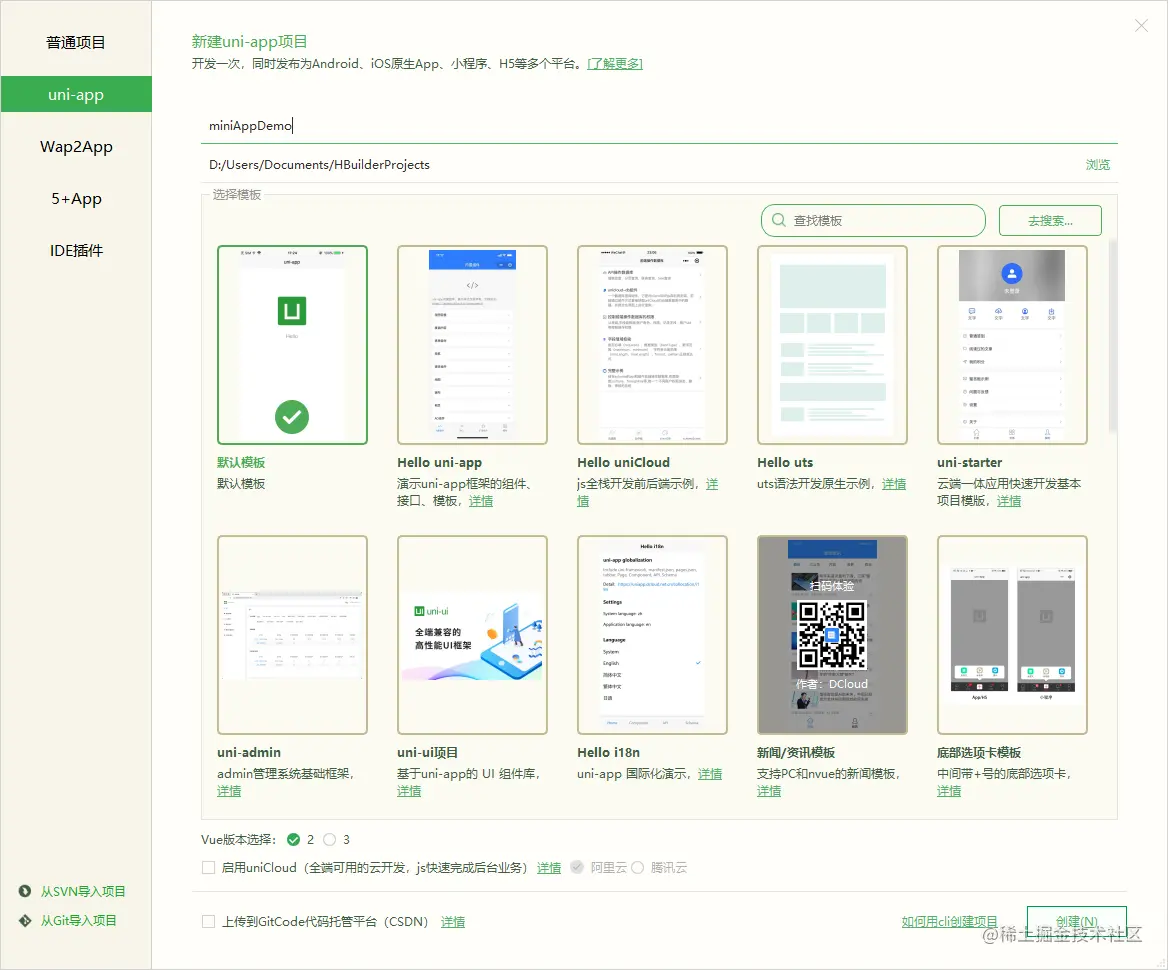
Task: Enable the 启用uniCloud checkbox
Action: pos(209,868)
